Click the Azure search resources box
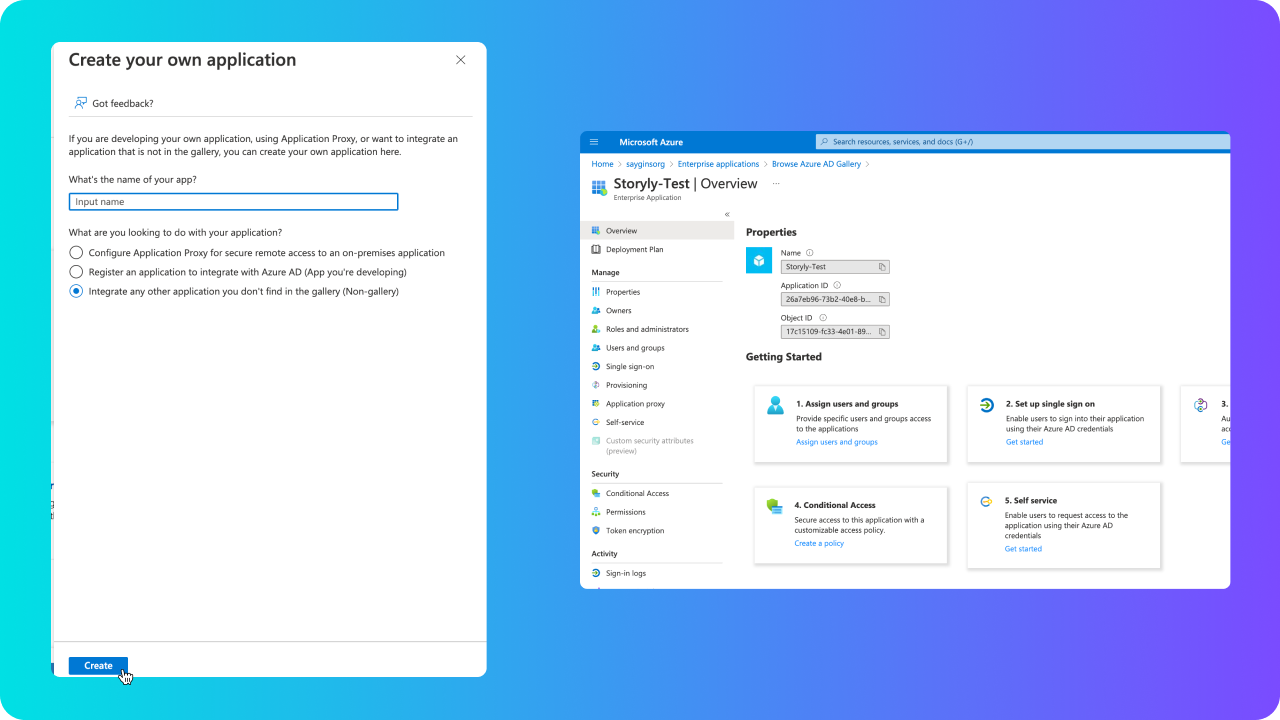The height and width of the screenshot is (720, 1280). tap(1023, 142)
